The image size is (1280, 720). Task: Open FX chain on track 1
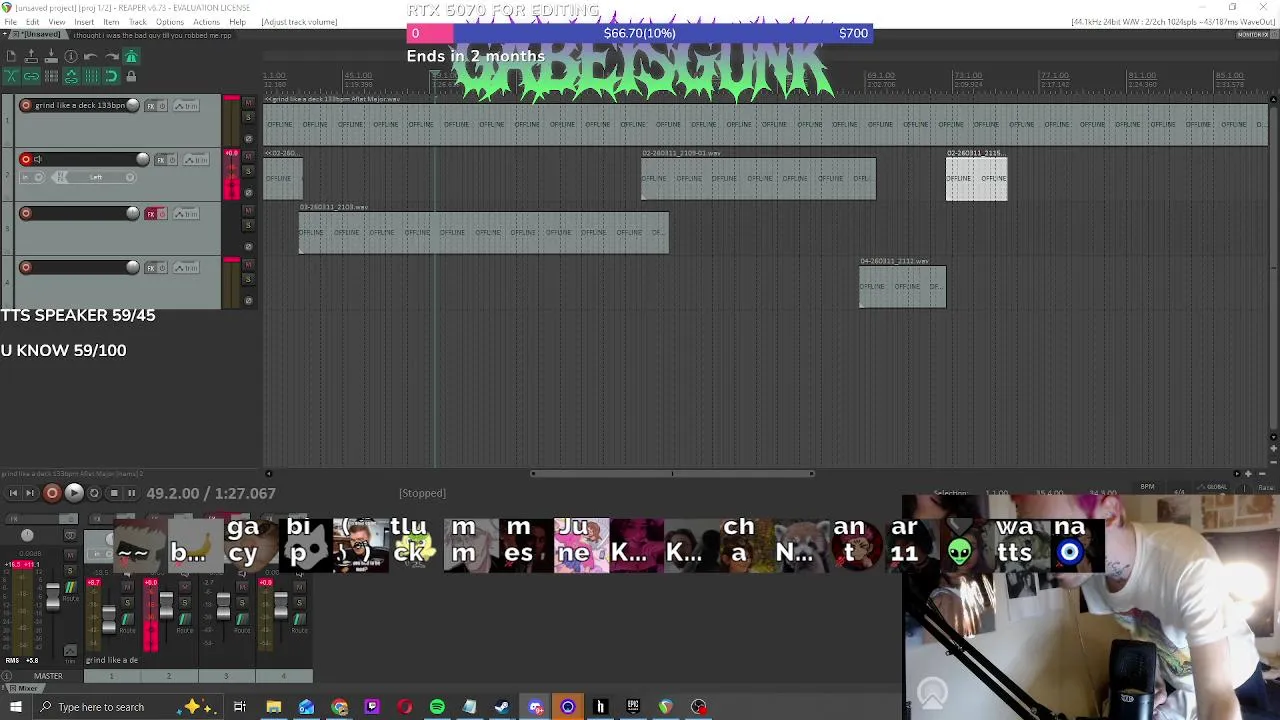click(x=152, y=106)
